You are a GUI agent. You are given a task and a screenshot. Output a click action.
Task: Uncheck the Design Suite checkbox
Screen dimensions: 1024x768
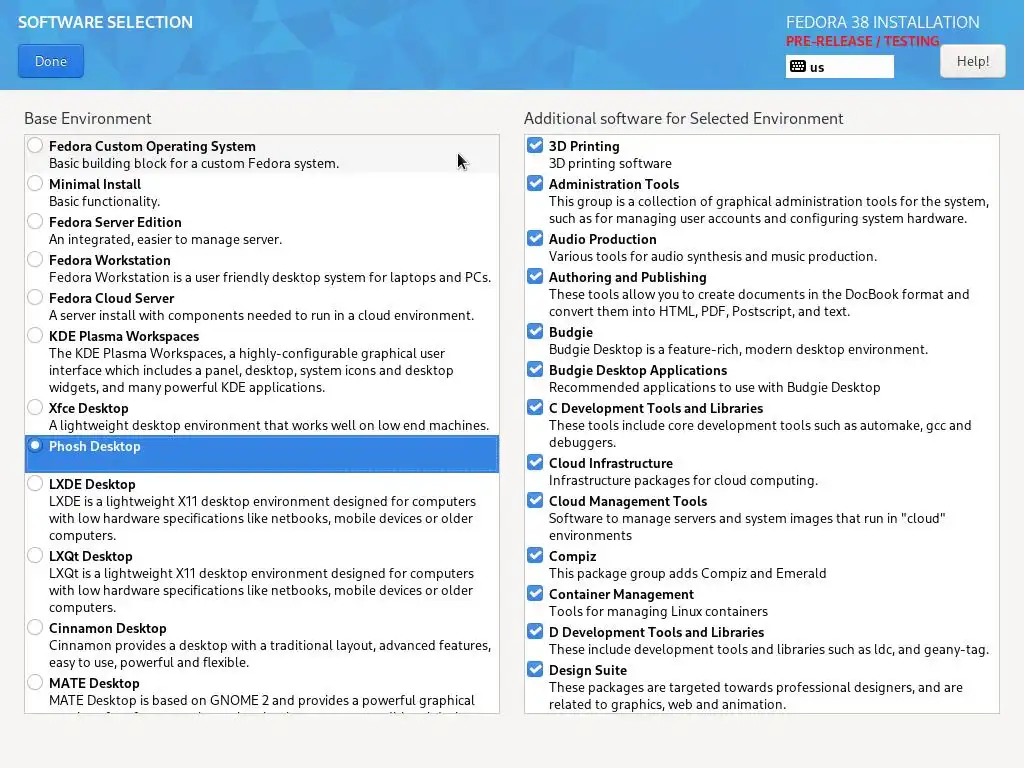tap(535, 669)
